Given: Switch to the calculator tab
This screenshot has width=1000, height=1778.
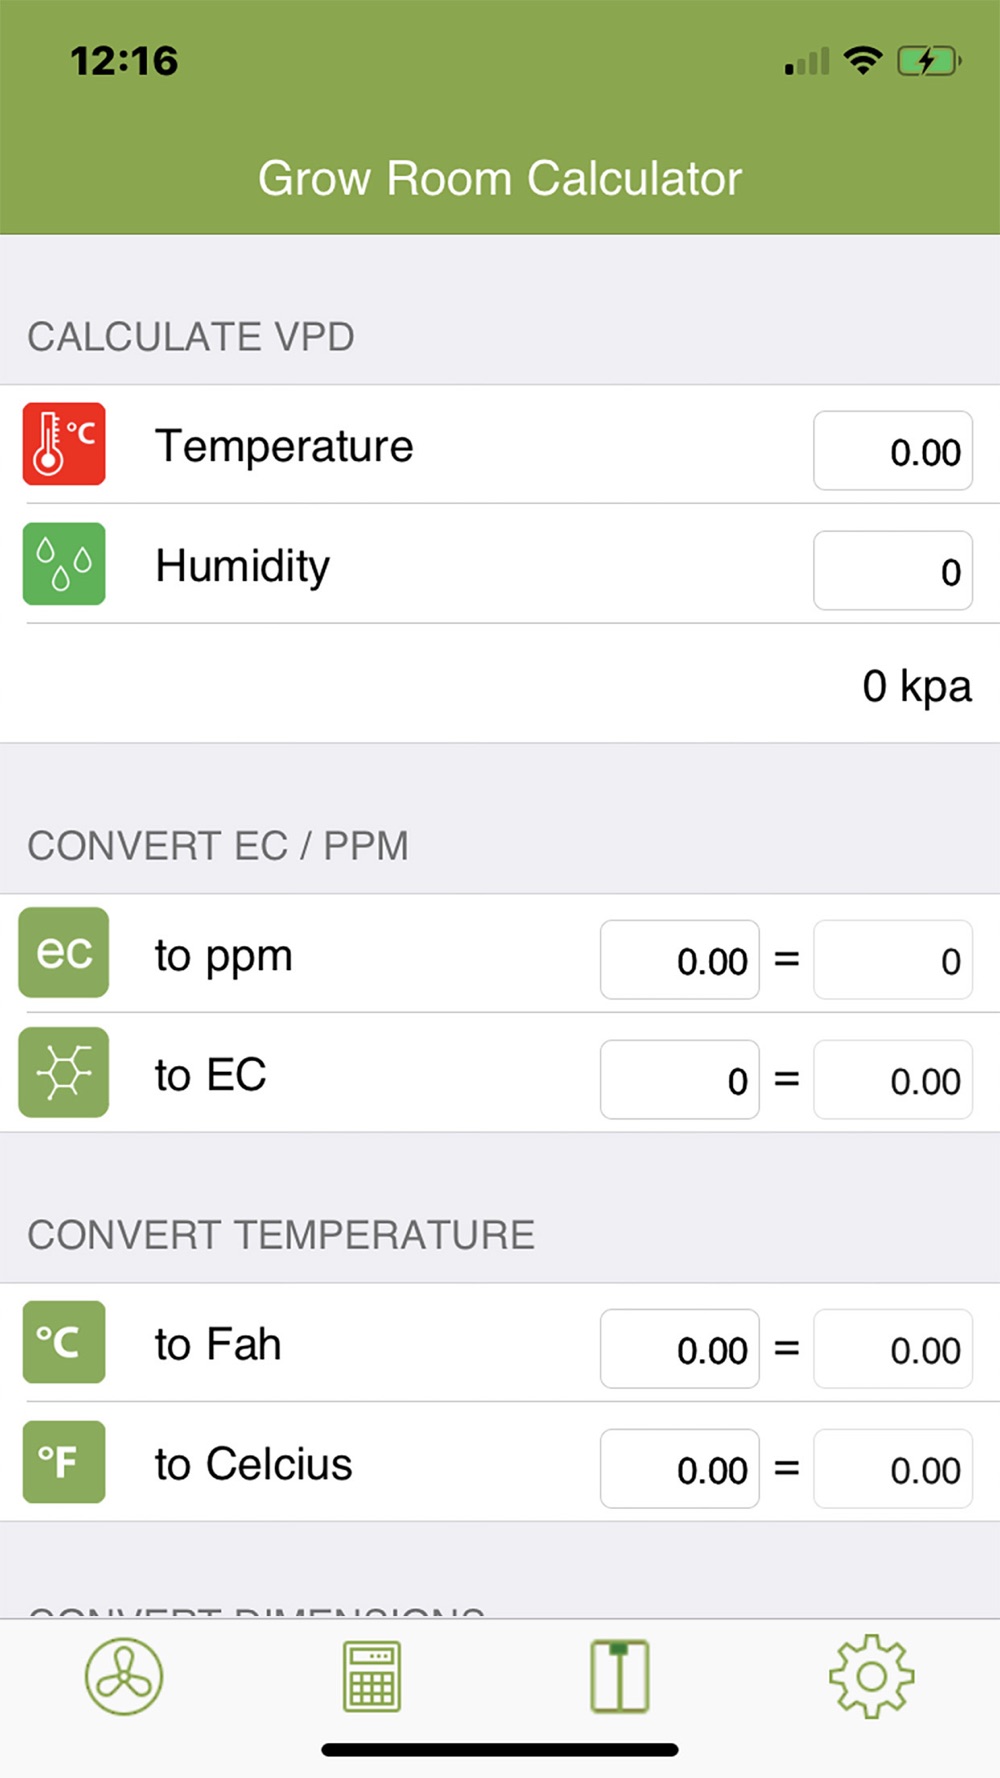Looking at the screenshot, I should point(372,1677).
